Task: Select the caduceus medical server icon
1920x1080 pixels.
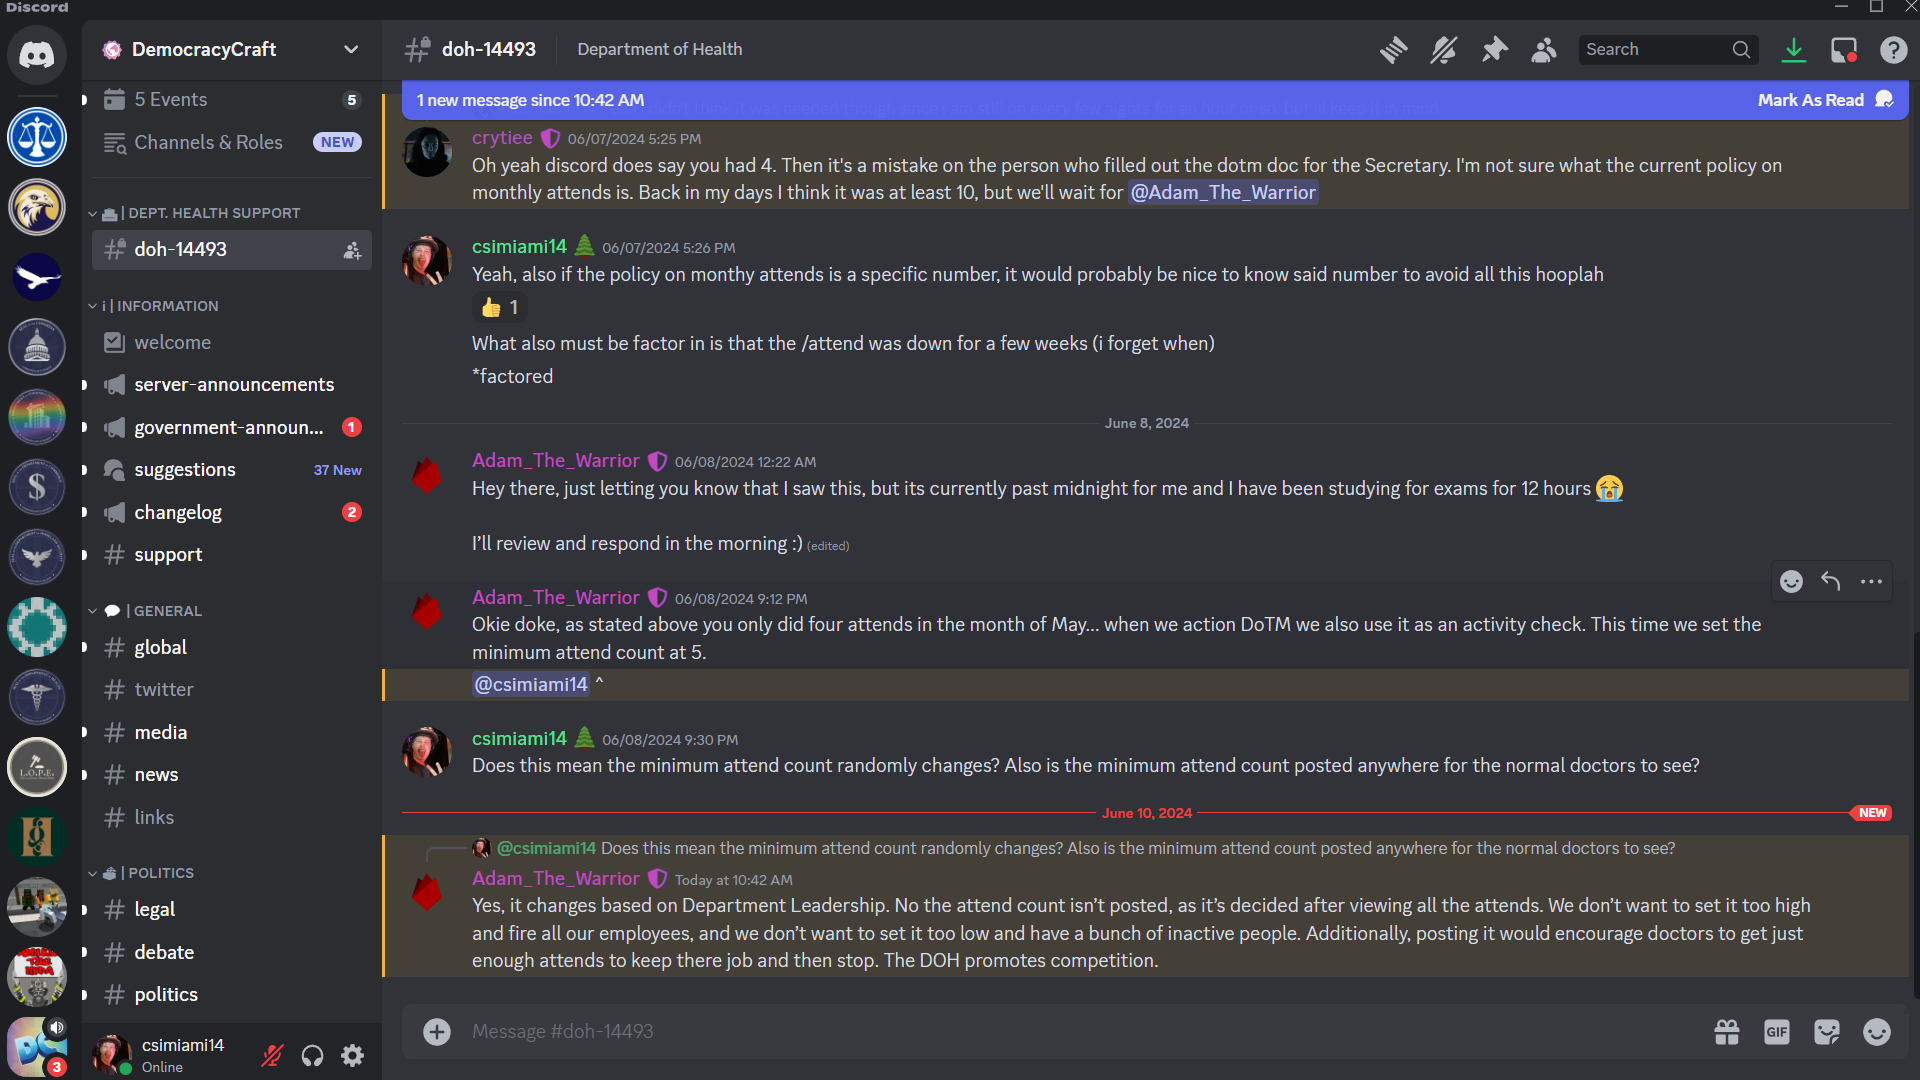Action: tap(37, 697)
